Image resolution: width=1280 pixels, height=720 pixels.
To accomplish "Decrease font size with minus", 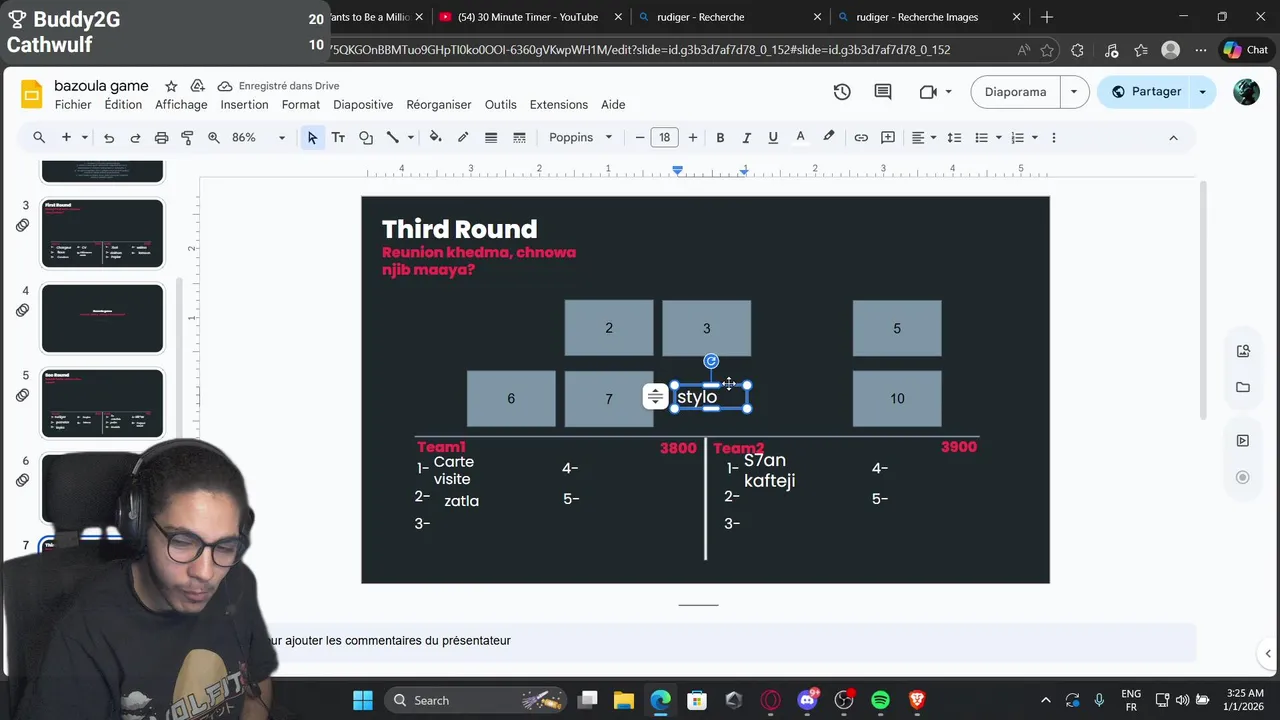I will [x=640, y=137].
